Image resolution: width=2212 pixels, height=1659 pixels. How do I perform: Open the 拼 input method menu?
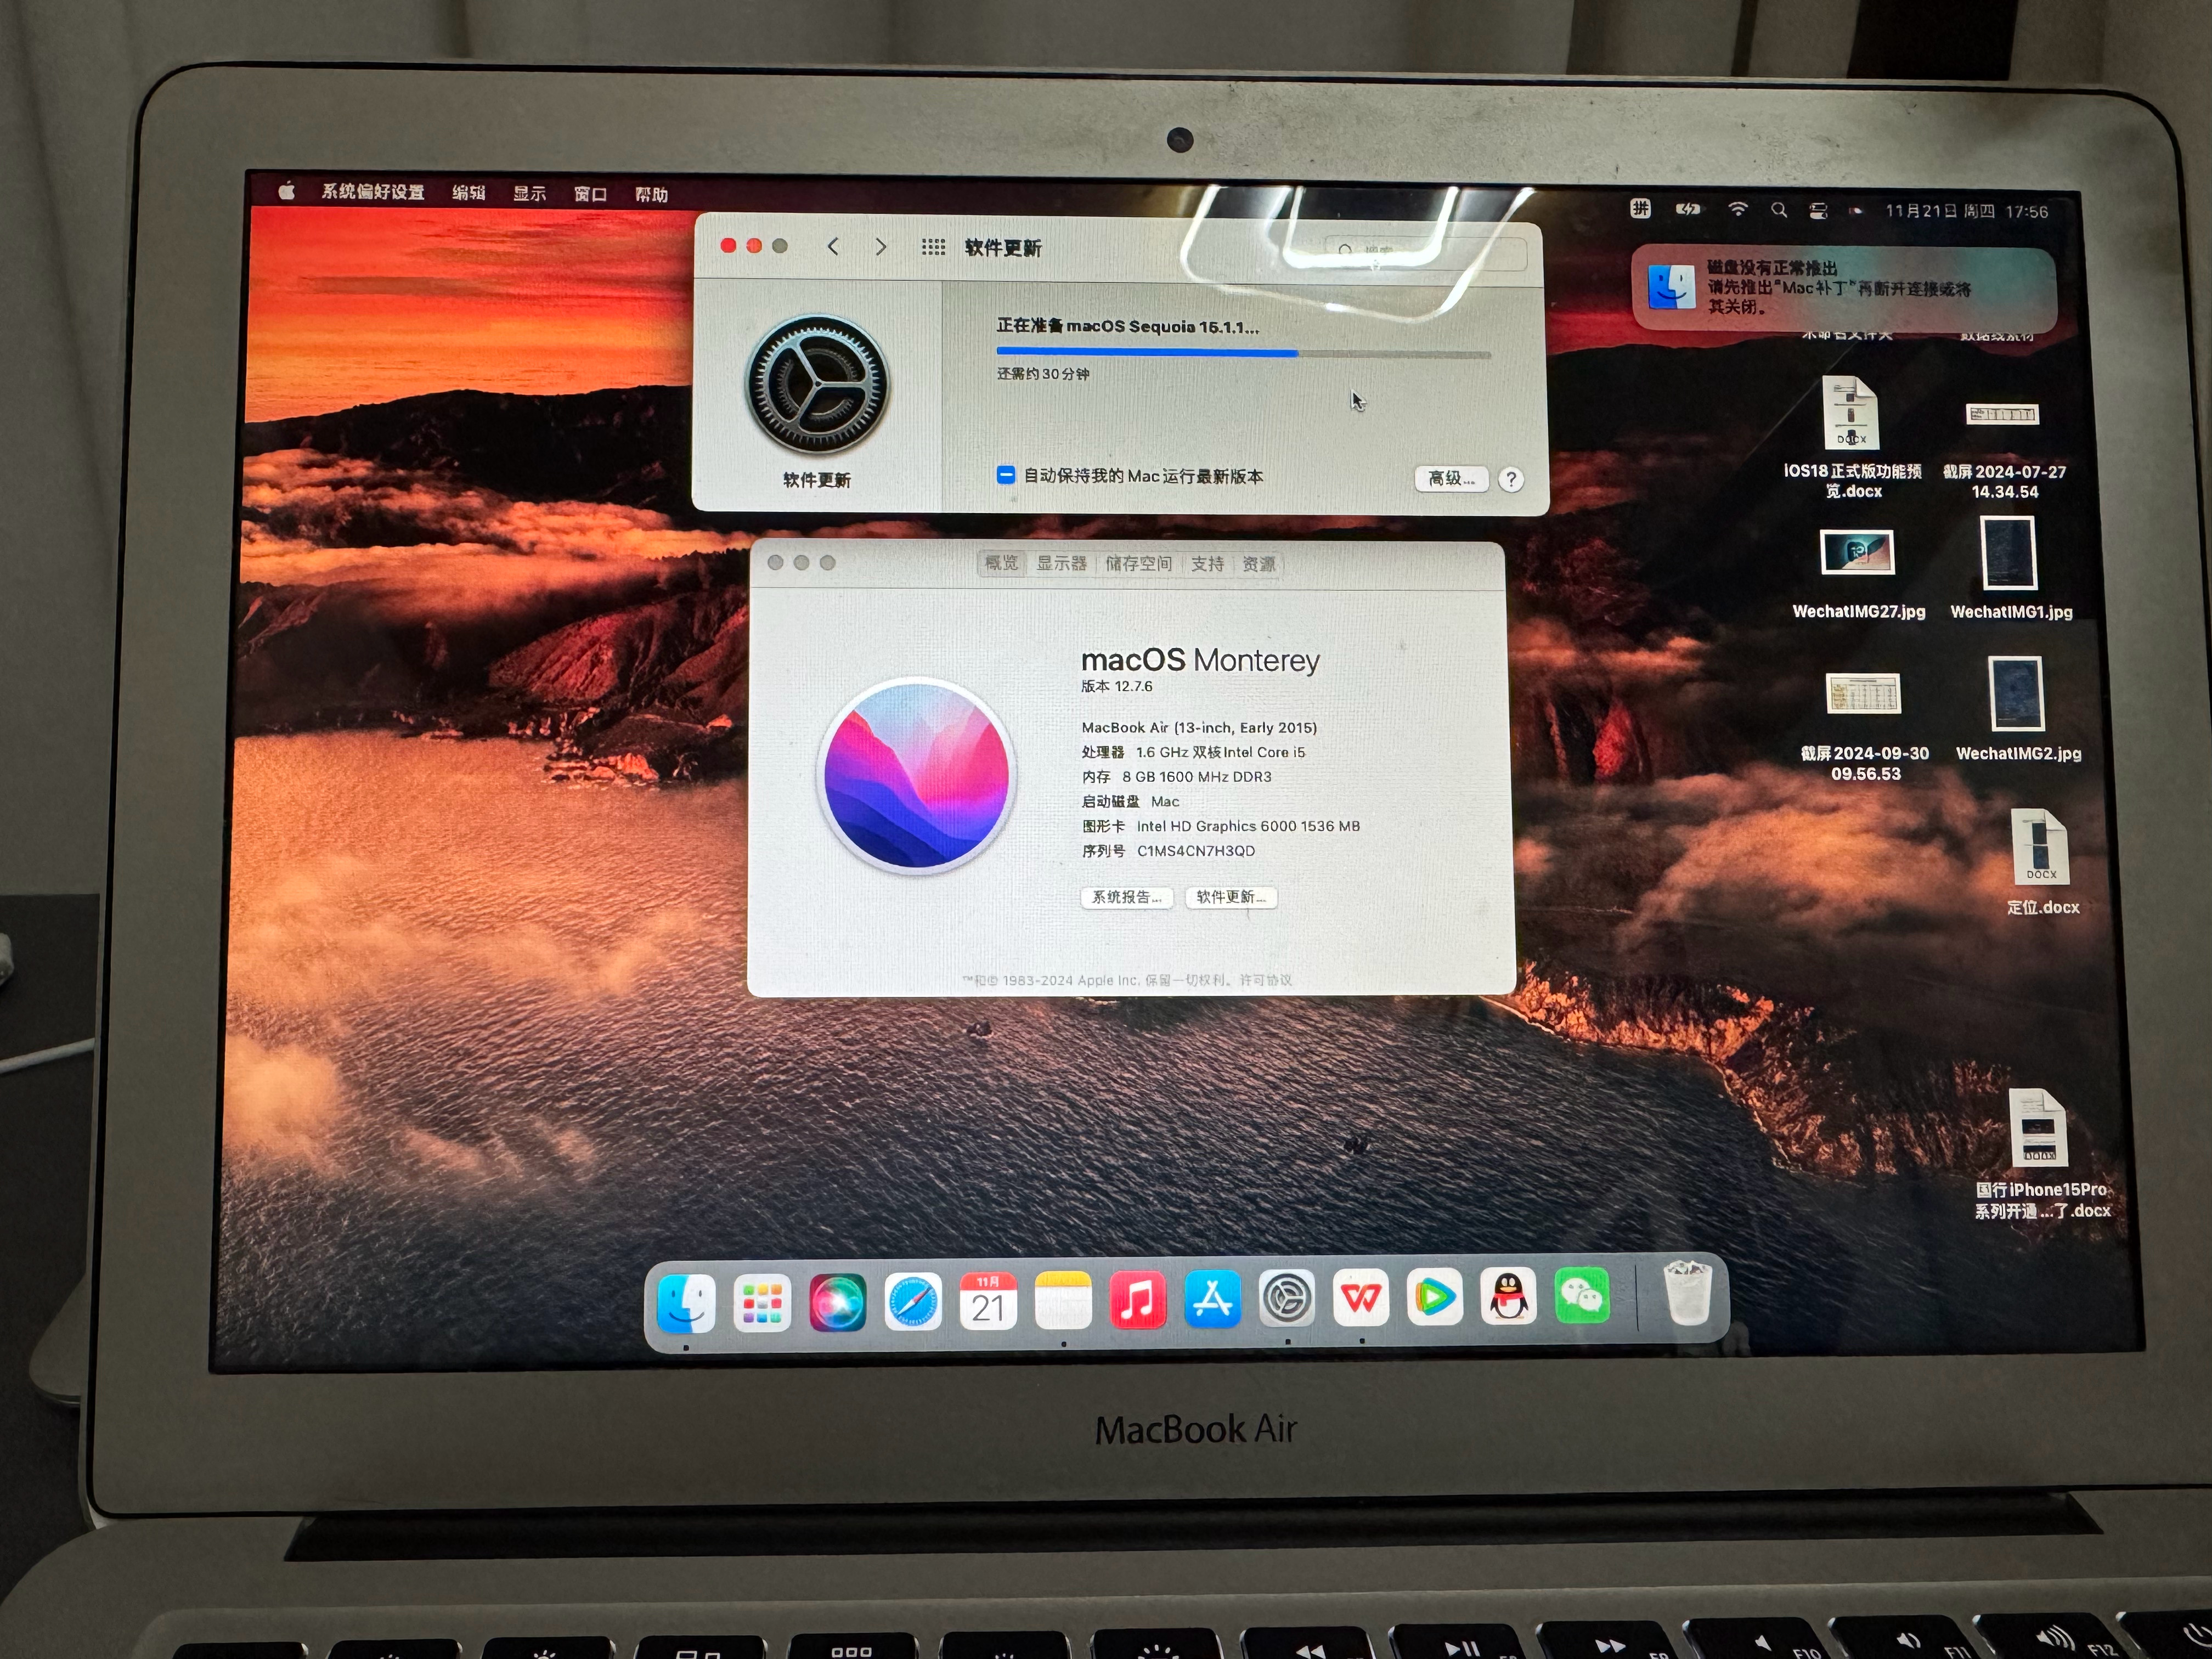pos(1640,208)
